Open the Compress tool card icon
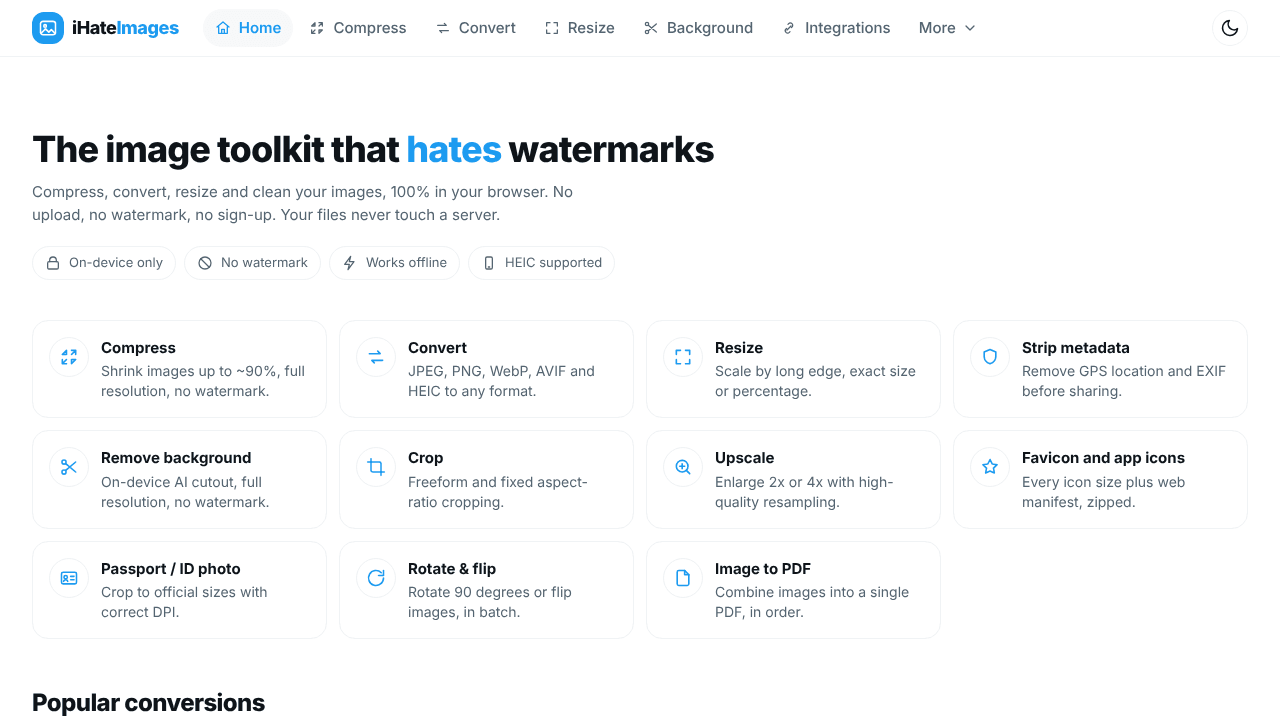 click(69, 357)
